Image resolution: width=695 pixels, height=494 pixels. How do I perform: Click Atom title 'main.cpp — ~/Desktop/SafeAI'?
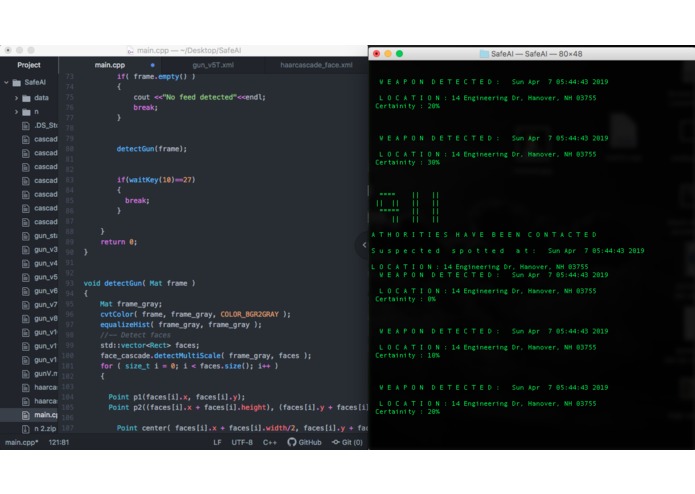[189, 51]
